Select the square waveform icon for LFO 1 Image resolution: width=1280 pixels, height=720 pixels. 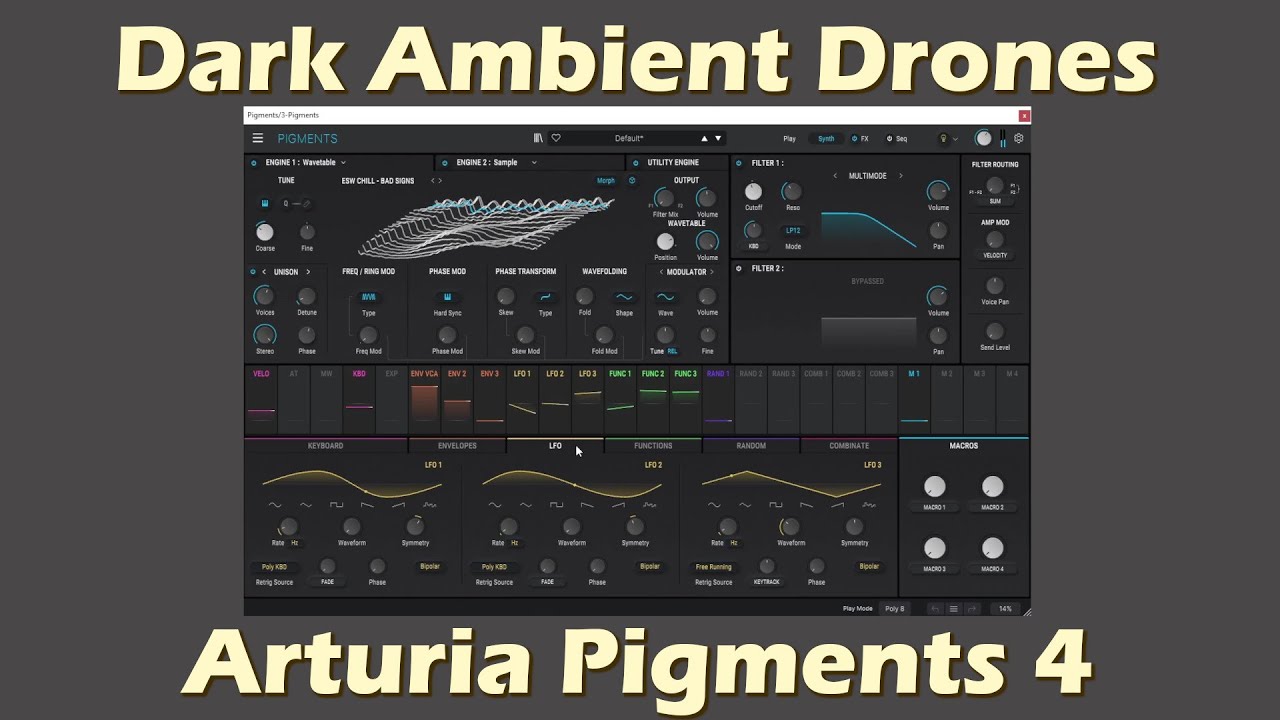coord(336,505)
